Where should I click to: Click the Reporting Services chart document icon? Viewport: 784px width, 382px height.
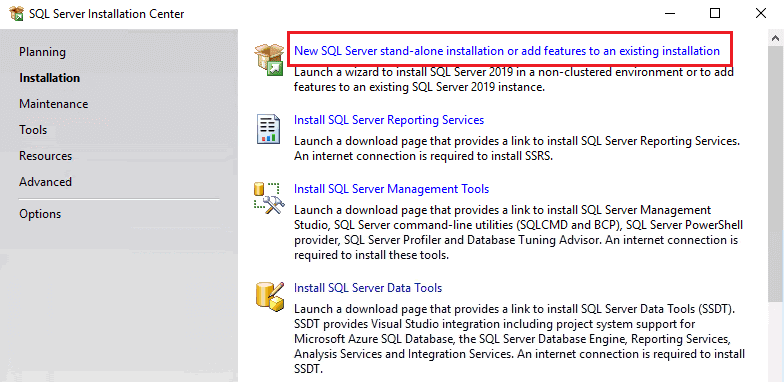click(268, 129)
